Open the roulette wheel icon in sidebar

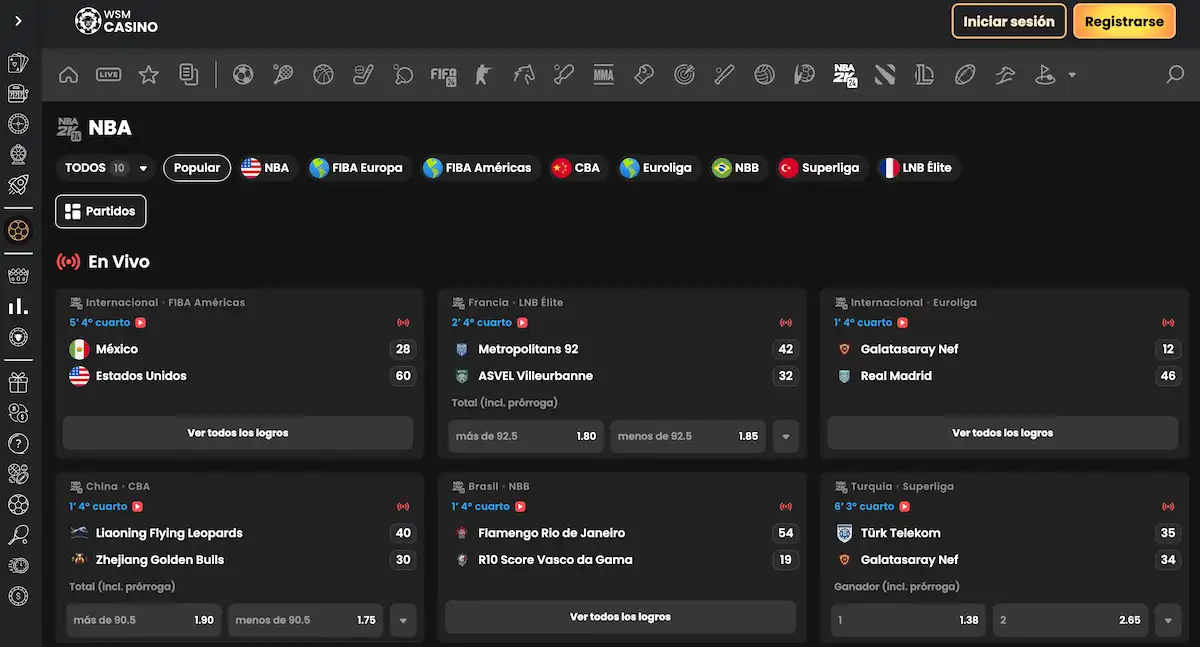click(x=18, y=124)
